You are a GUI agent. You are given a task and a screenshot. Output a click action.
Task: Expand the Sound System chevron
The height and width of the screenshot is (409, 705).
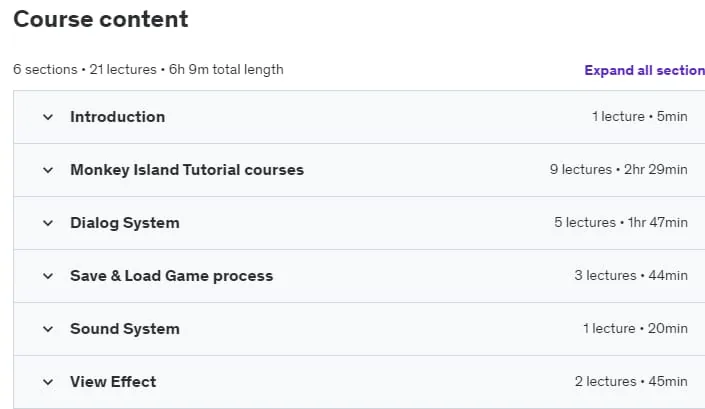tap(48, 329)
